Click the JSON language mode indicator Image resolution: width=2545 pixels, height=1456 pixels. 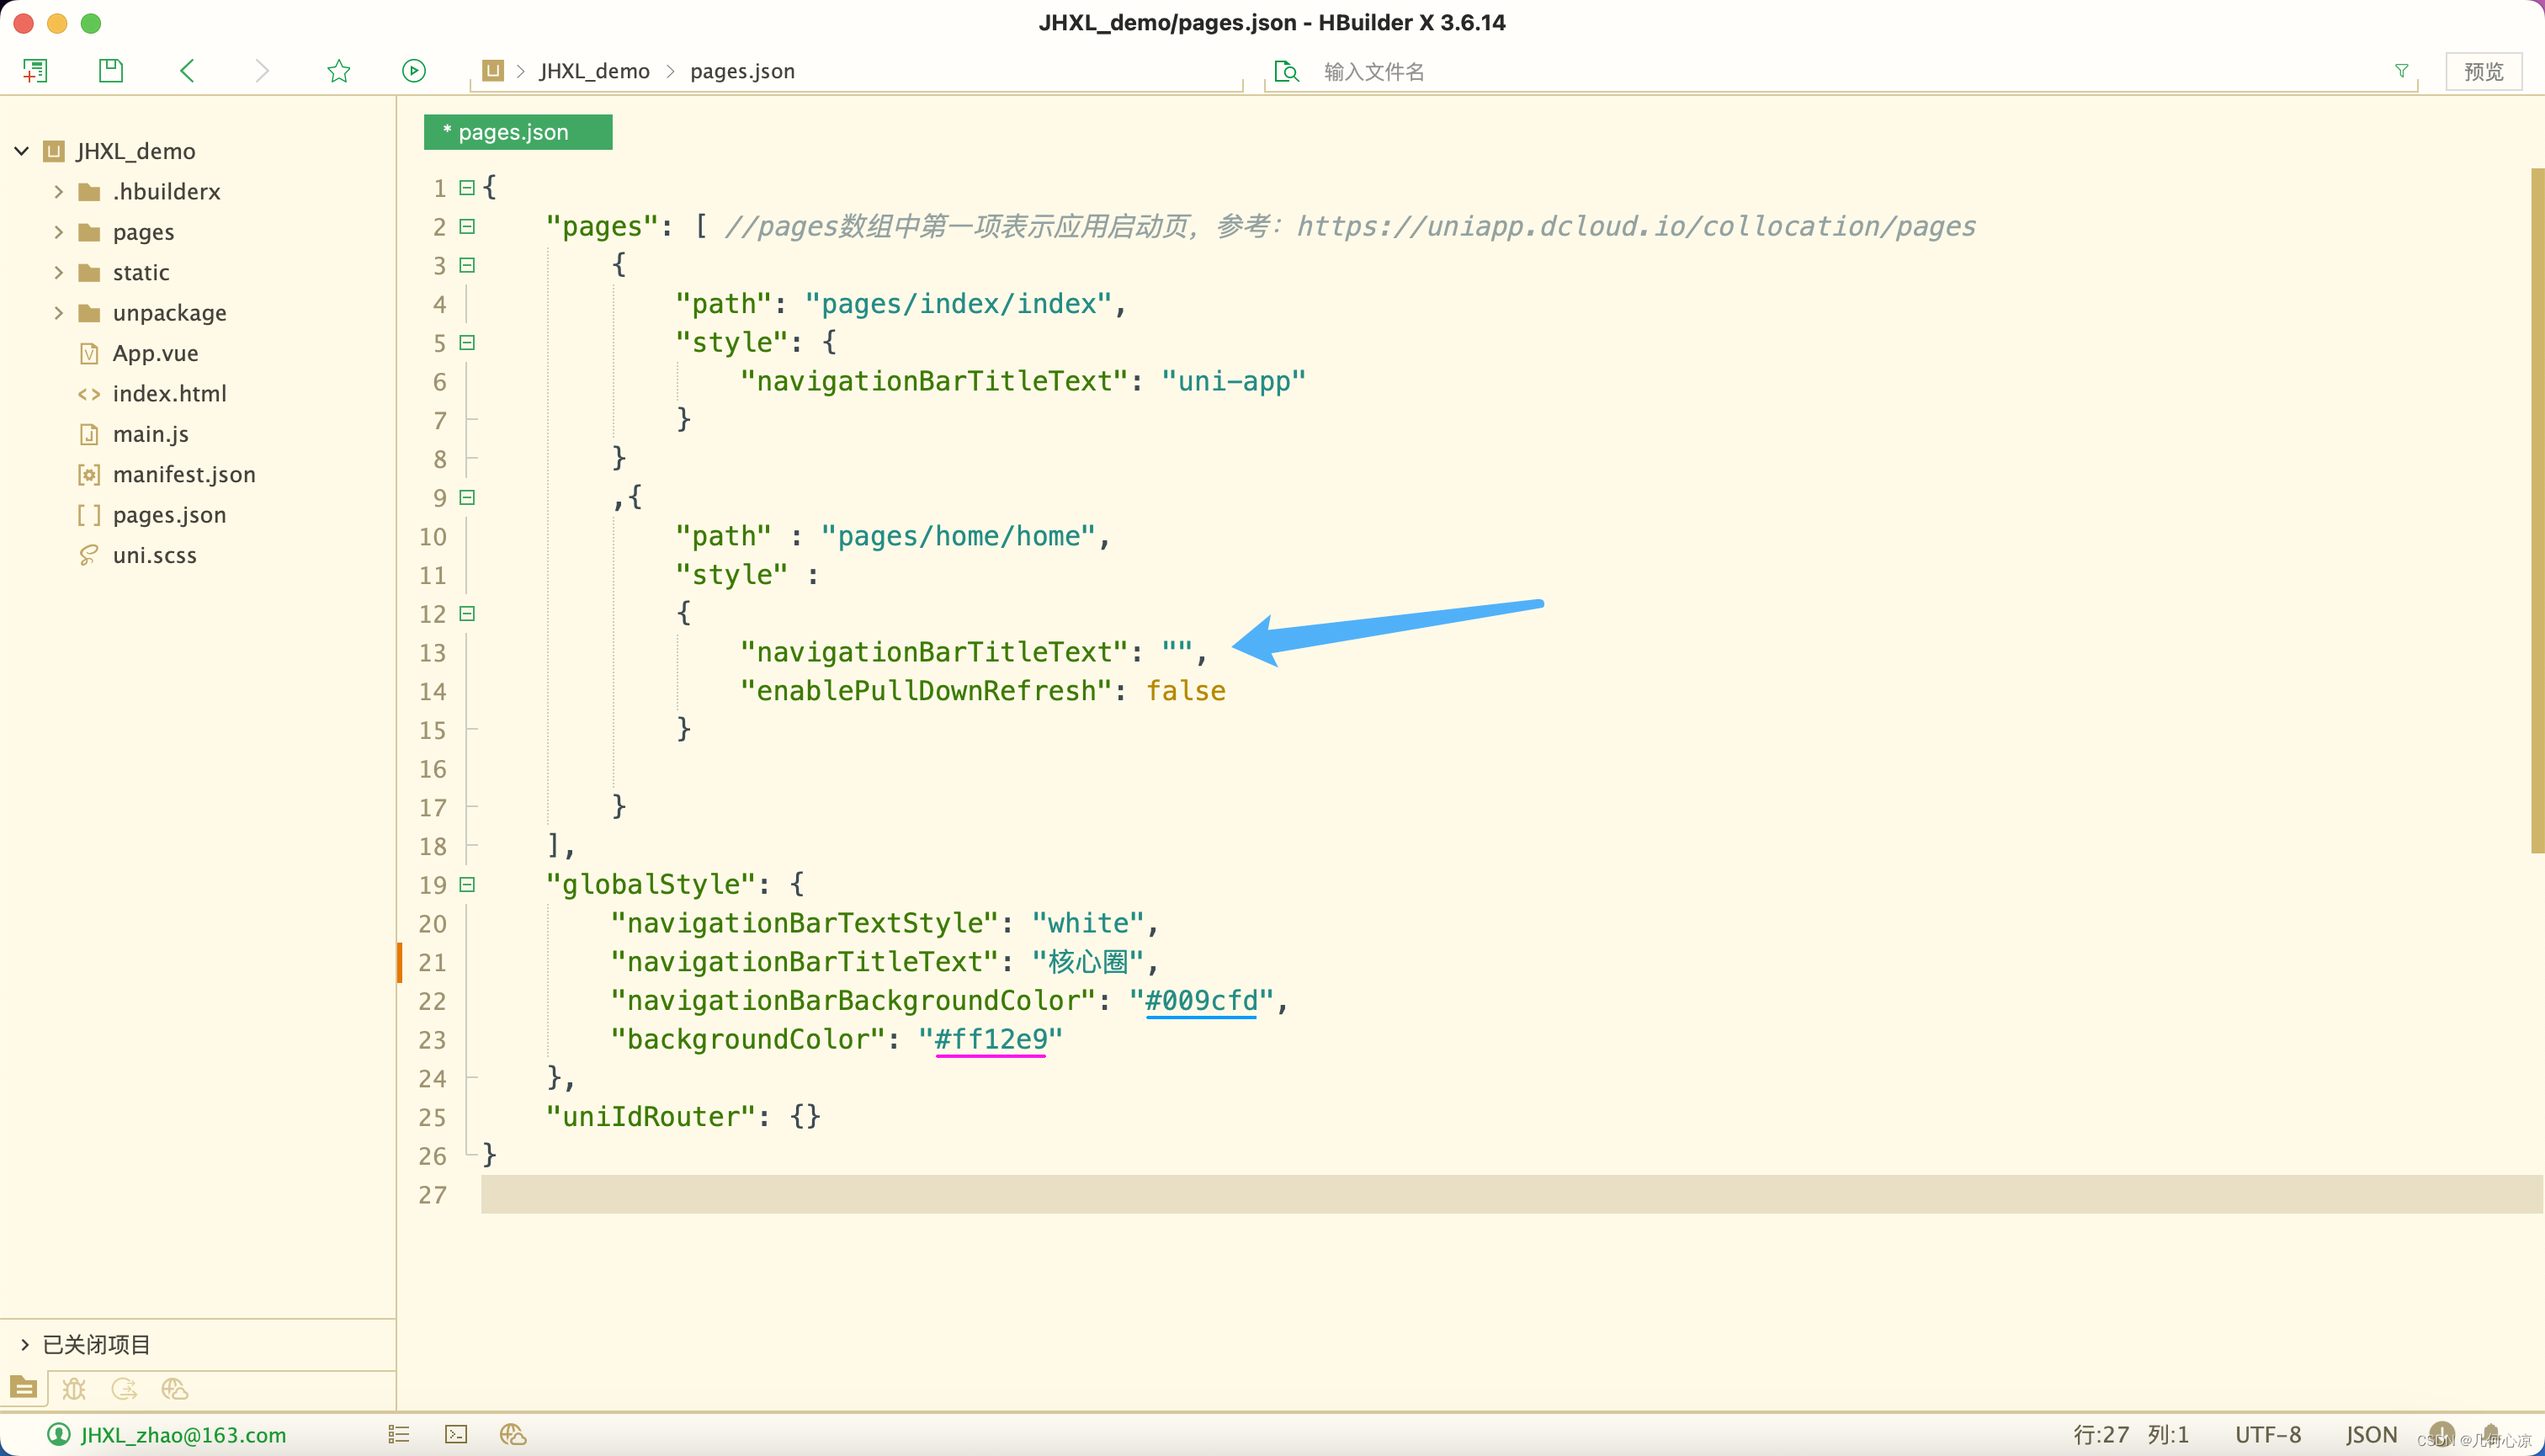click(x=2371, y=1435)
